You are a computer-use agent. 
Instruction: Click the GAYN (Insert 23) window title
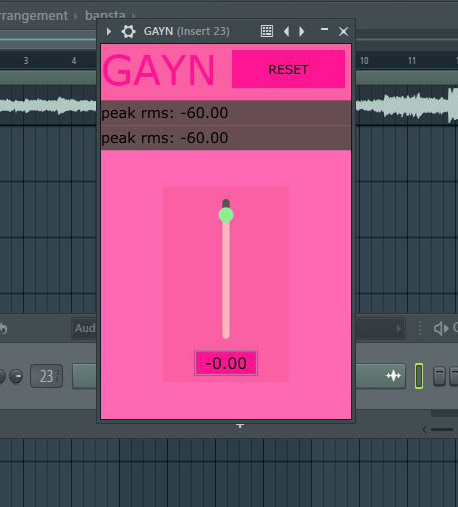[187, 31]
